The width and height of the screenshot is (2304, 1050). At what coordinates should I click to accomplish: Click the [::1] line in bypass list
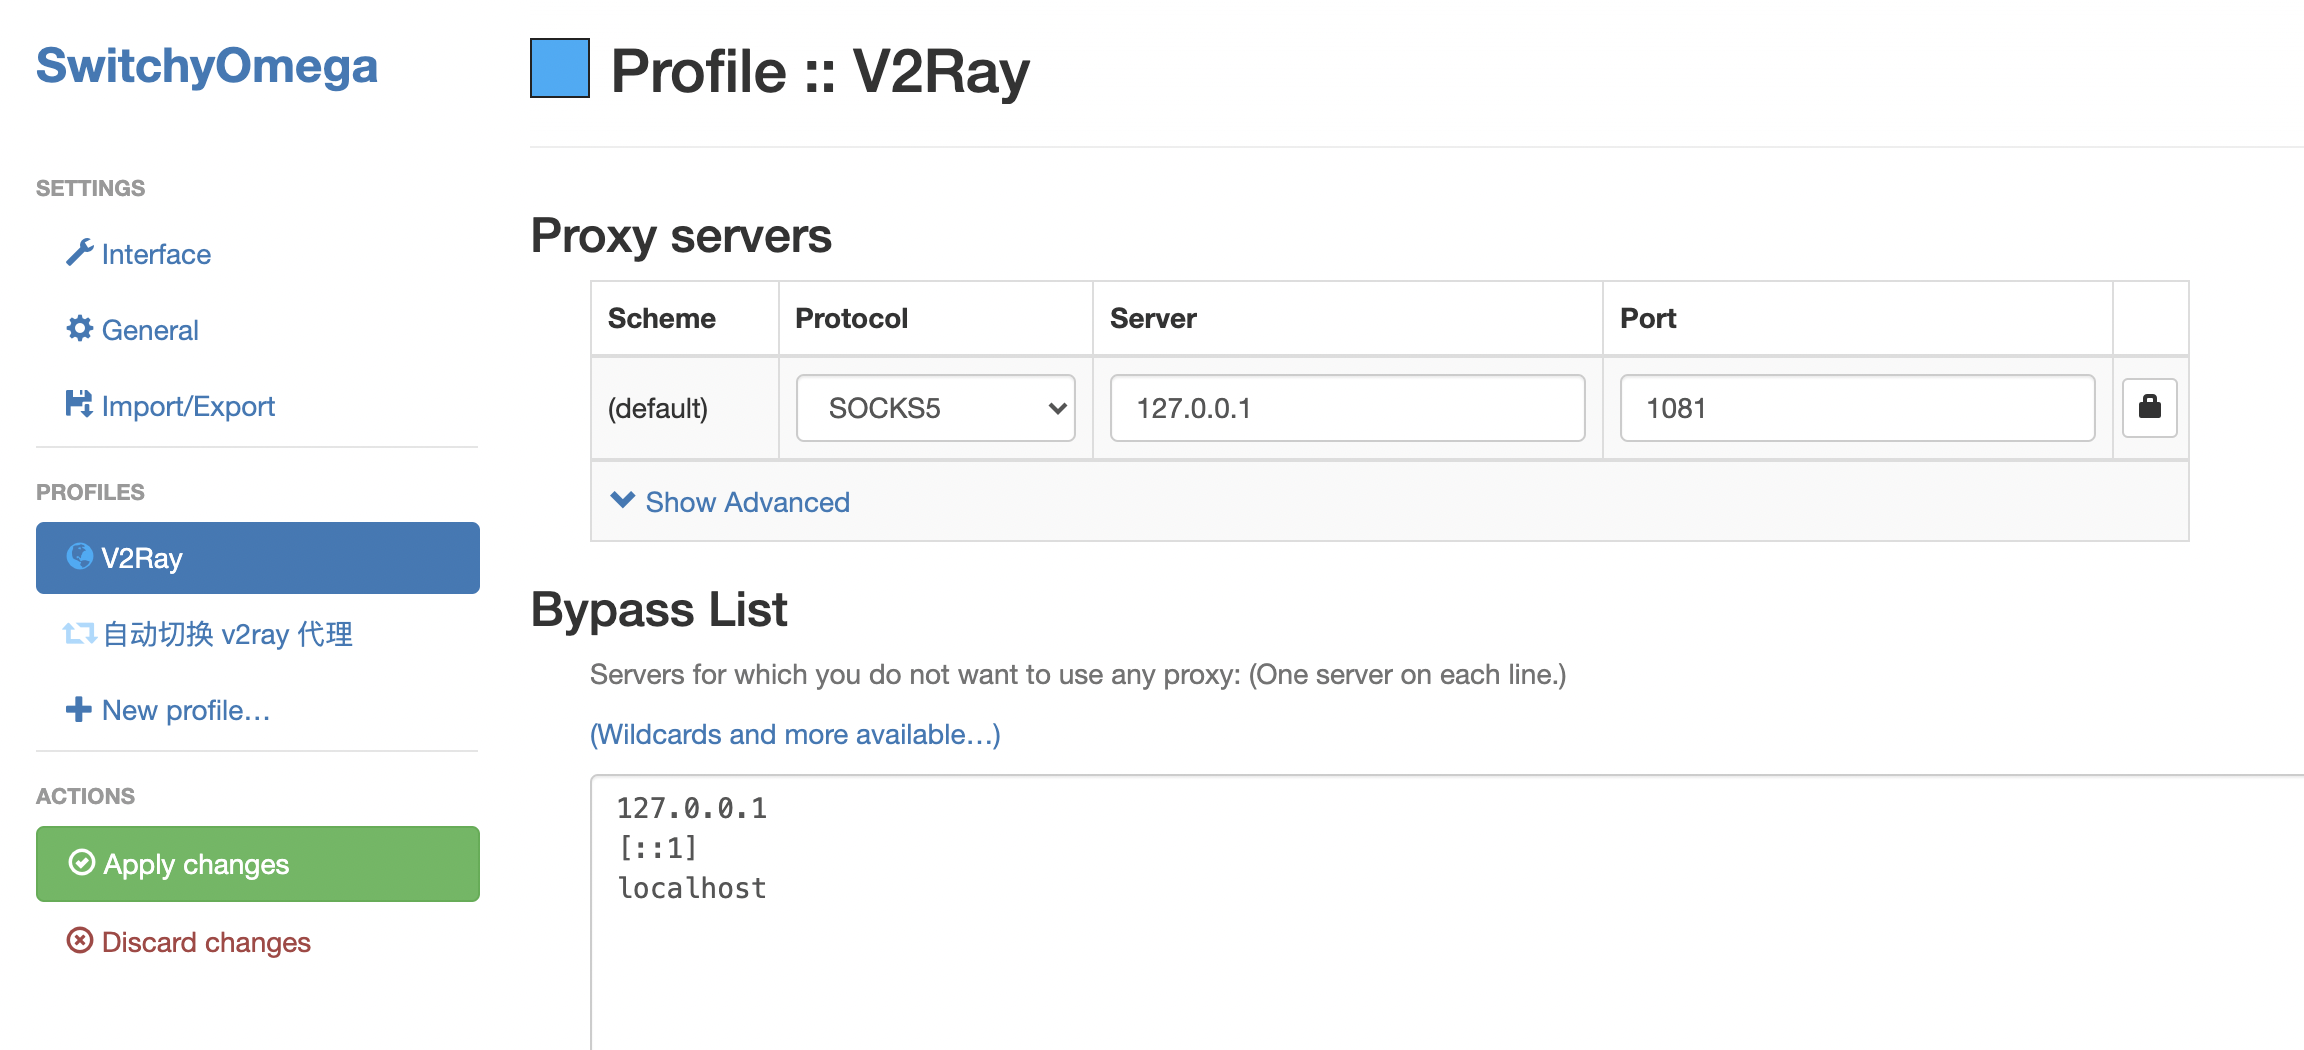[658, 848]
